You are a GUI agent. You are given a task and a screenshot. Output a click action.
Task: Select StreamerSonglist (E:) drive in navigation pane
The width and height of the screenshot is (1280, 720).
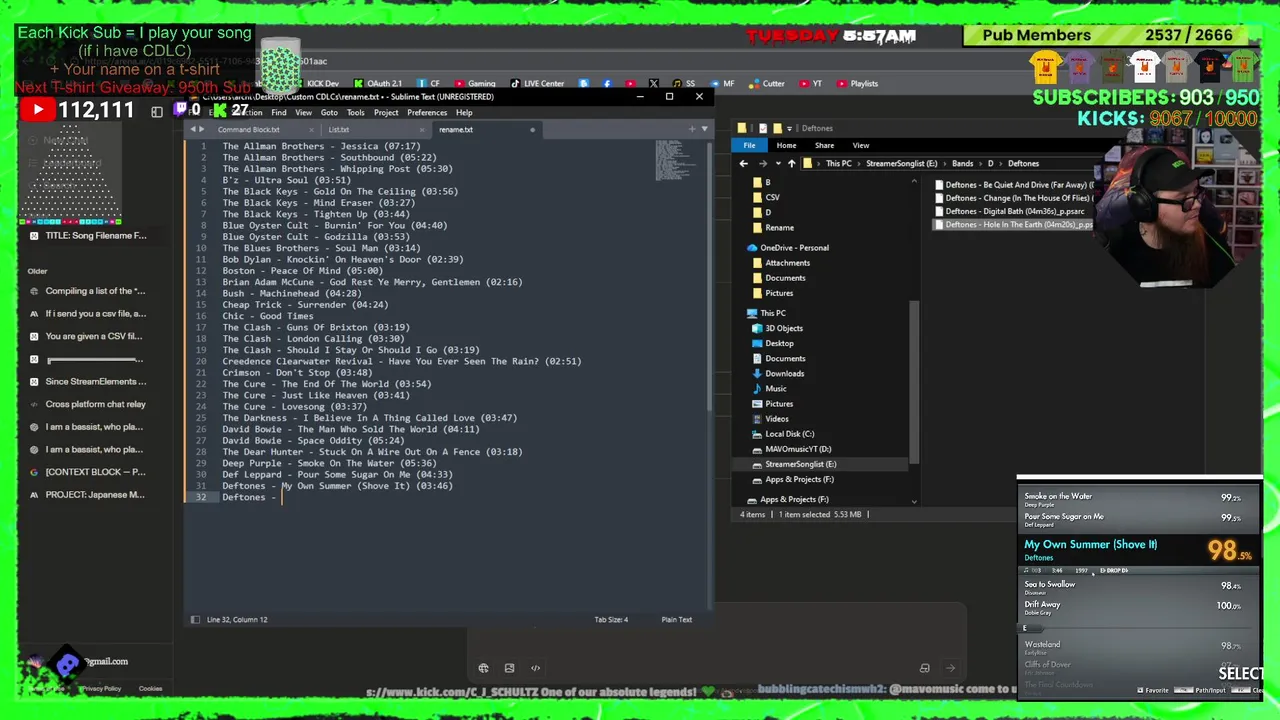coord(800,464)
